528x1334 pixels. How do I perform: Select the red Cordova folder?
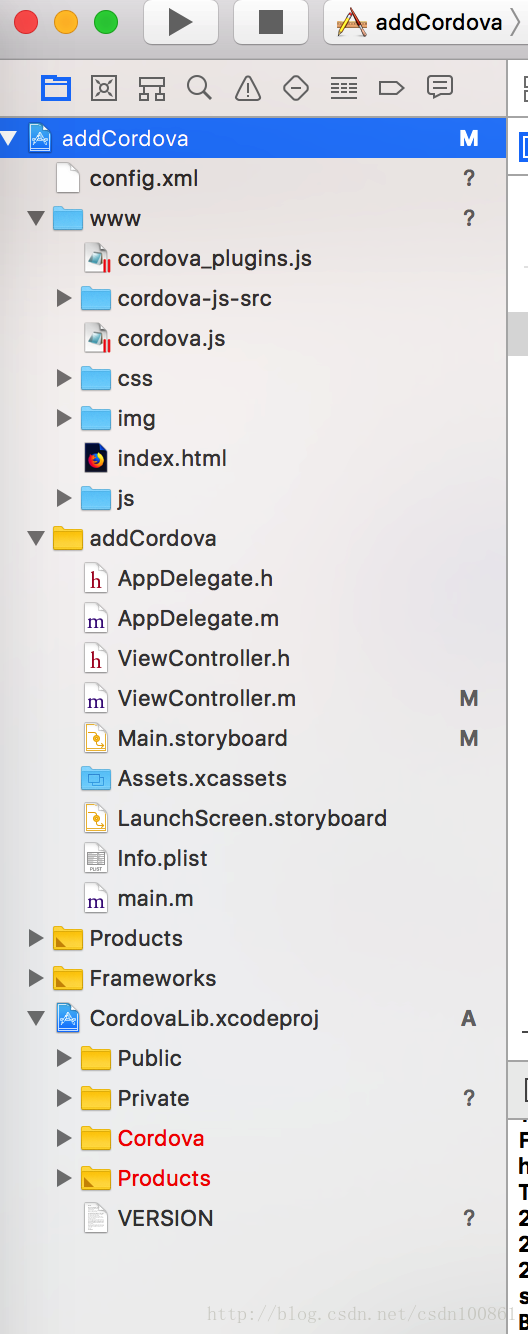[x=161, y=1138]
